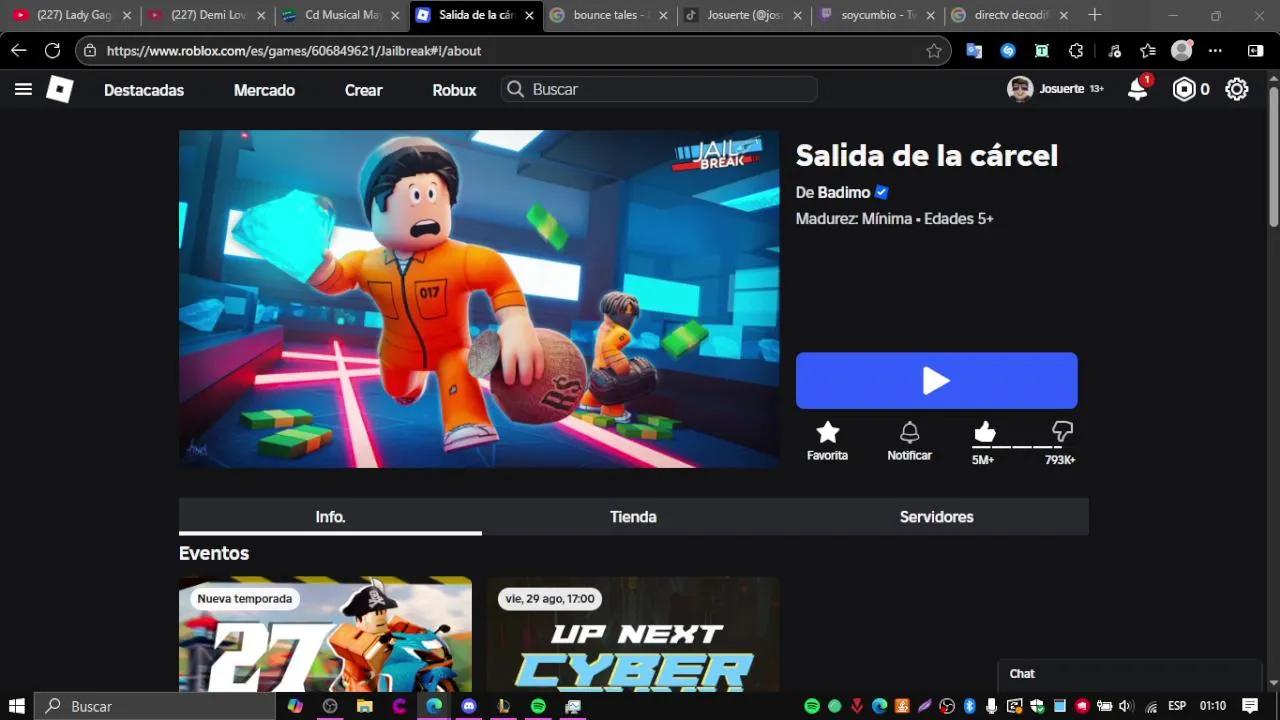Click the Roblox logo home icon

(x=60, y=89)
